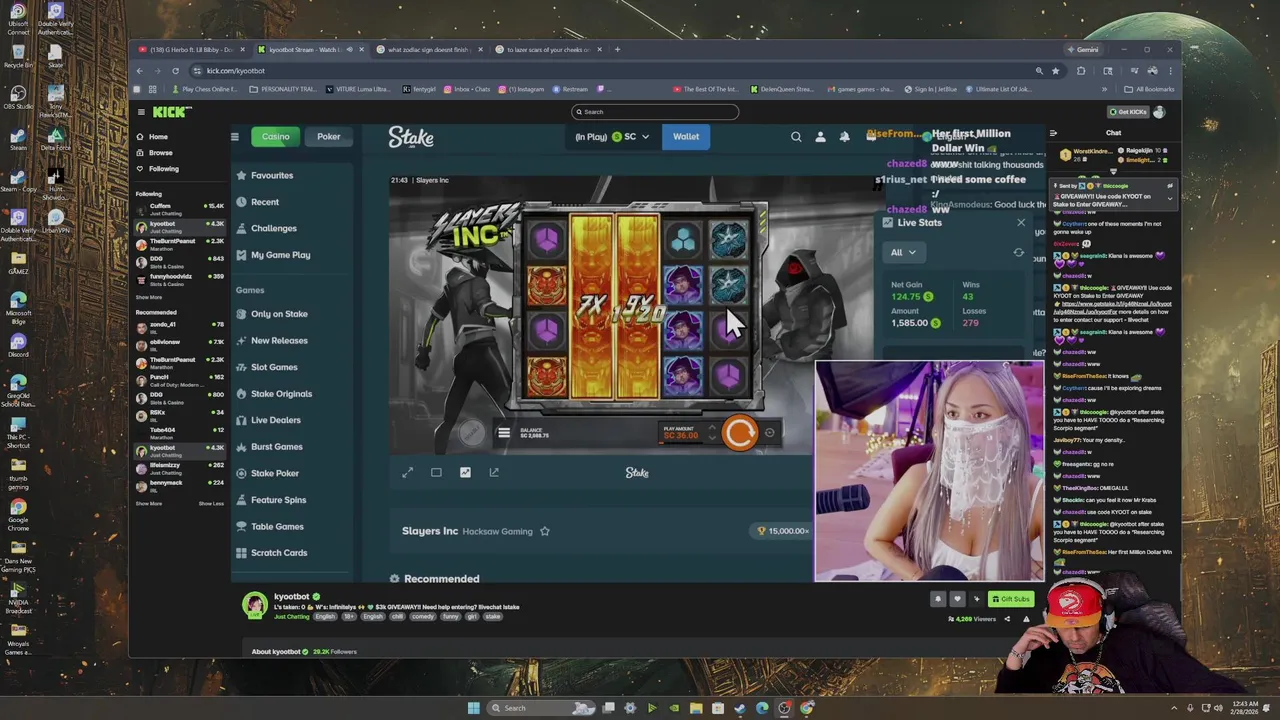This screenshot has height=720, width=1280.
Task: Select Only on Stake games
Action: click(272, 314)
